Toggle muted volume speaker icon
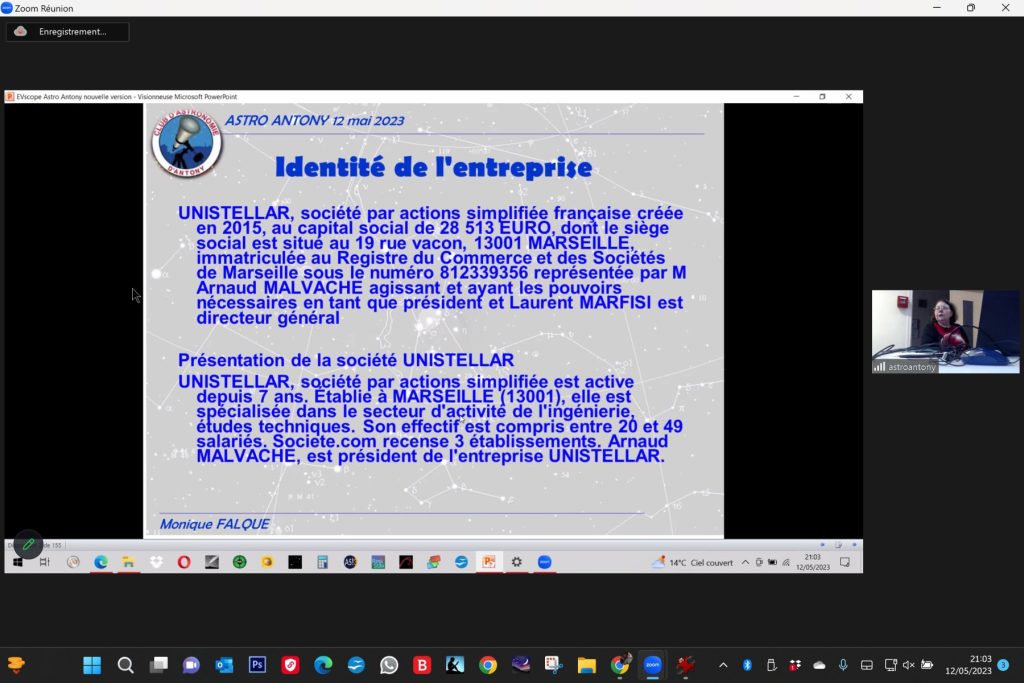1024x683 pixels. pos(908,665)
